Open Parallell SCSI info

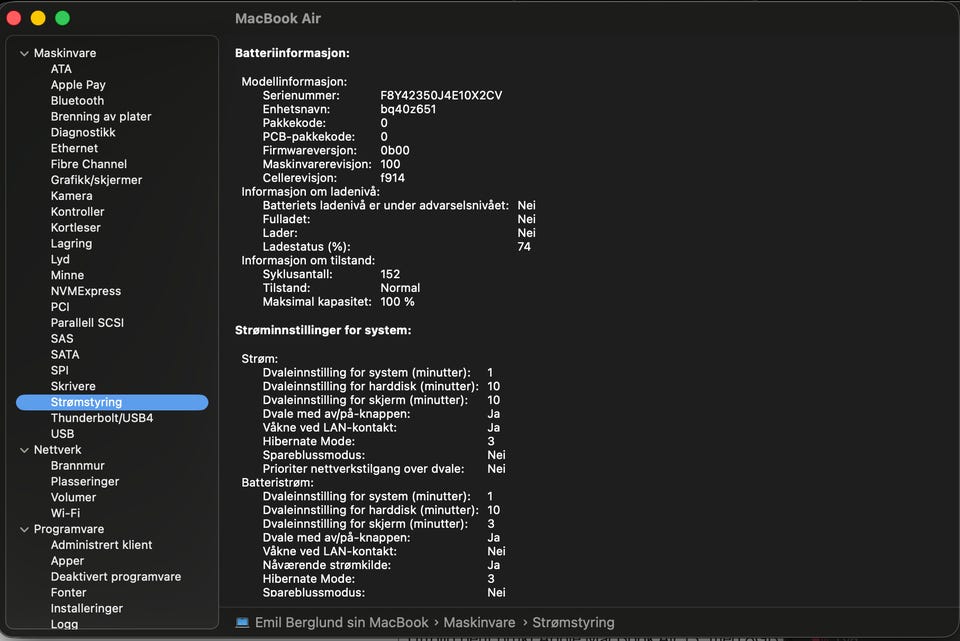87,323
